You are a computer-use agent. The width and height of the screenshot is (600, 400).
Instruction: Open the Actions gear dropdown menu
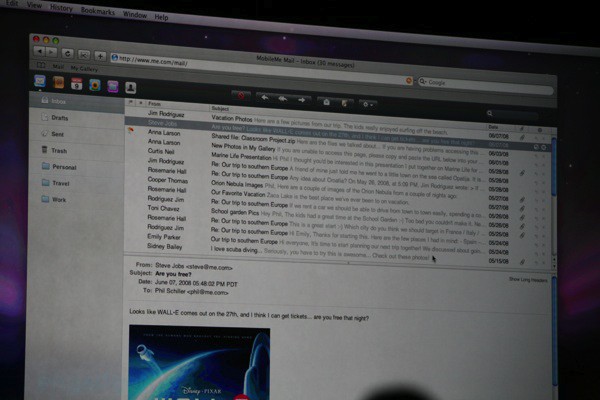[368, 104]
